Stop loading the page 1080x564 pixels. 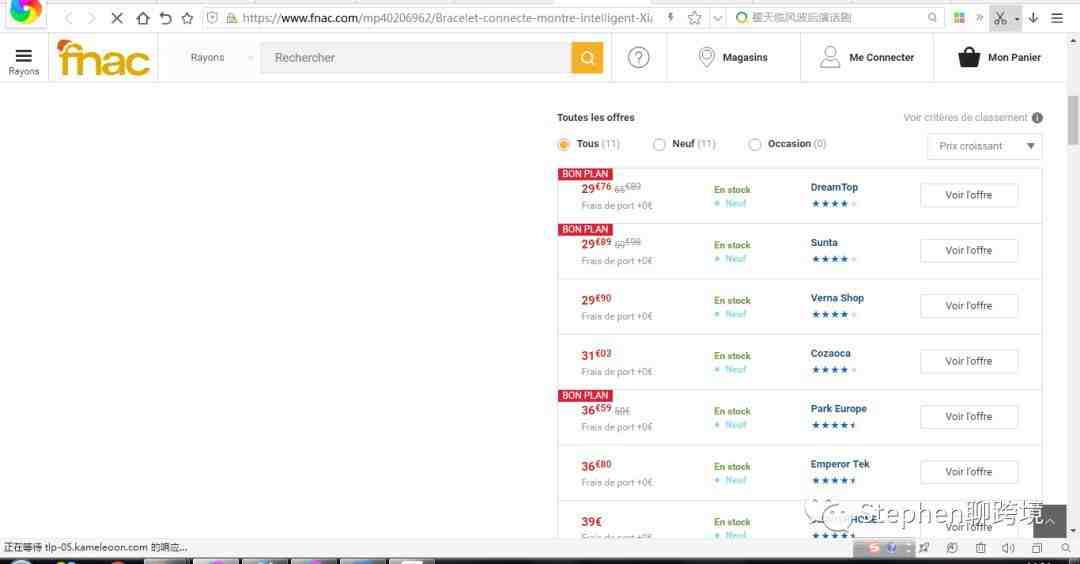click(117, 19)
